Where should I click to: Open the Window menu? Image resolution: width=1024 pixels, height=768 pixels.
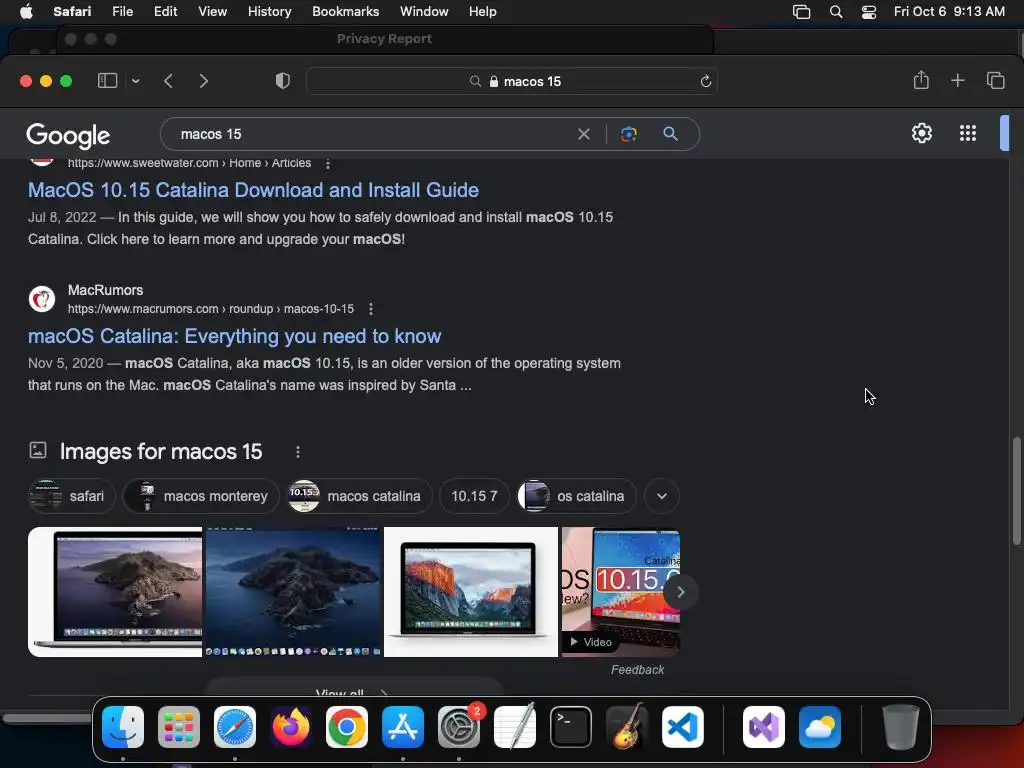[x=424, y=12]
